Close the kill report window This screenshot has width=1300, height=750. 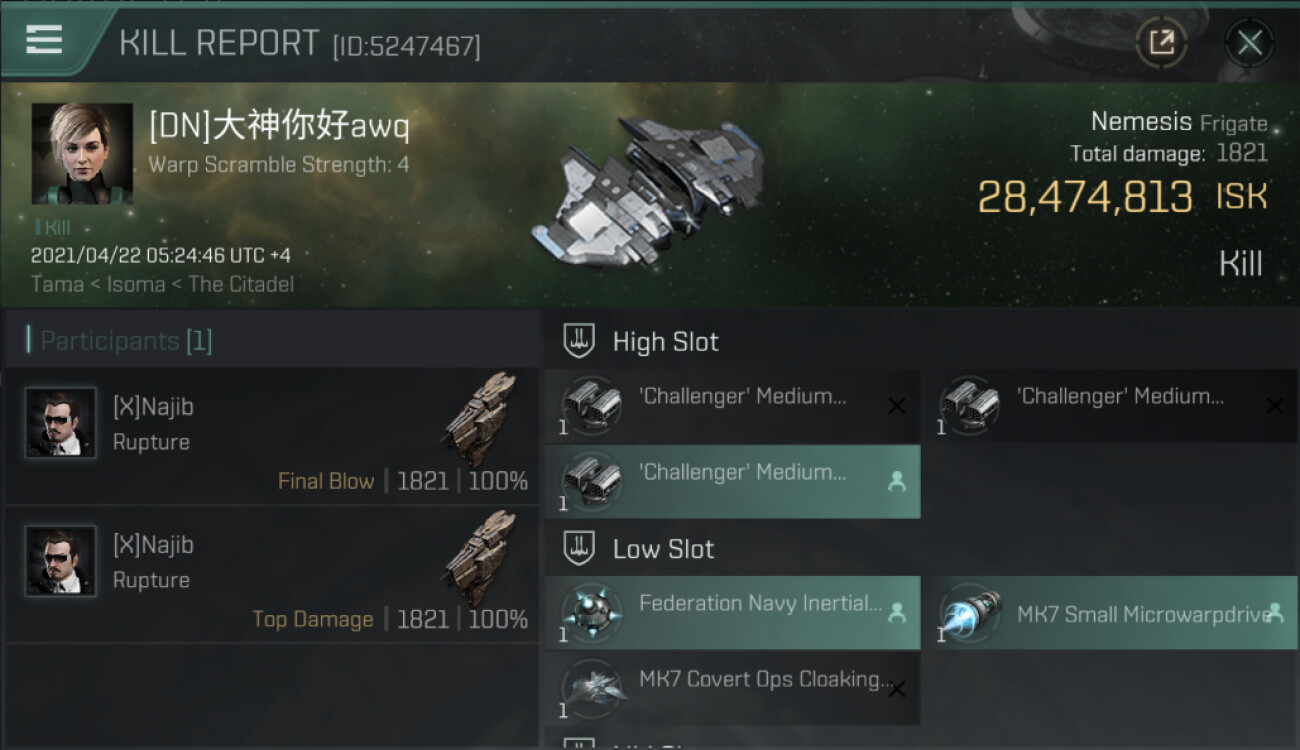pos(1249,43)
